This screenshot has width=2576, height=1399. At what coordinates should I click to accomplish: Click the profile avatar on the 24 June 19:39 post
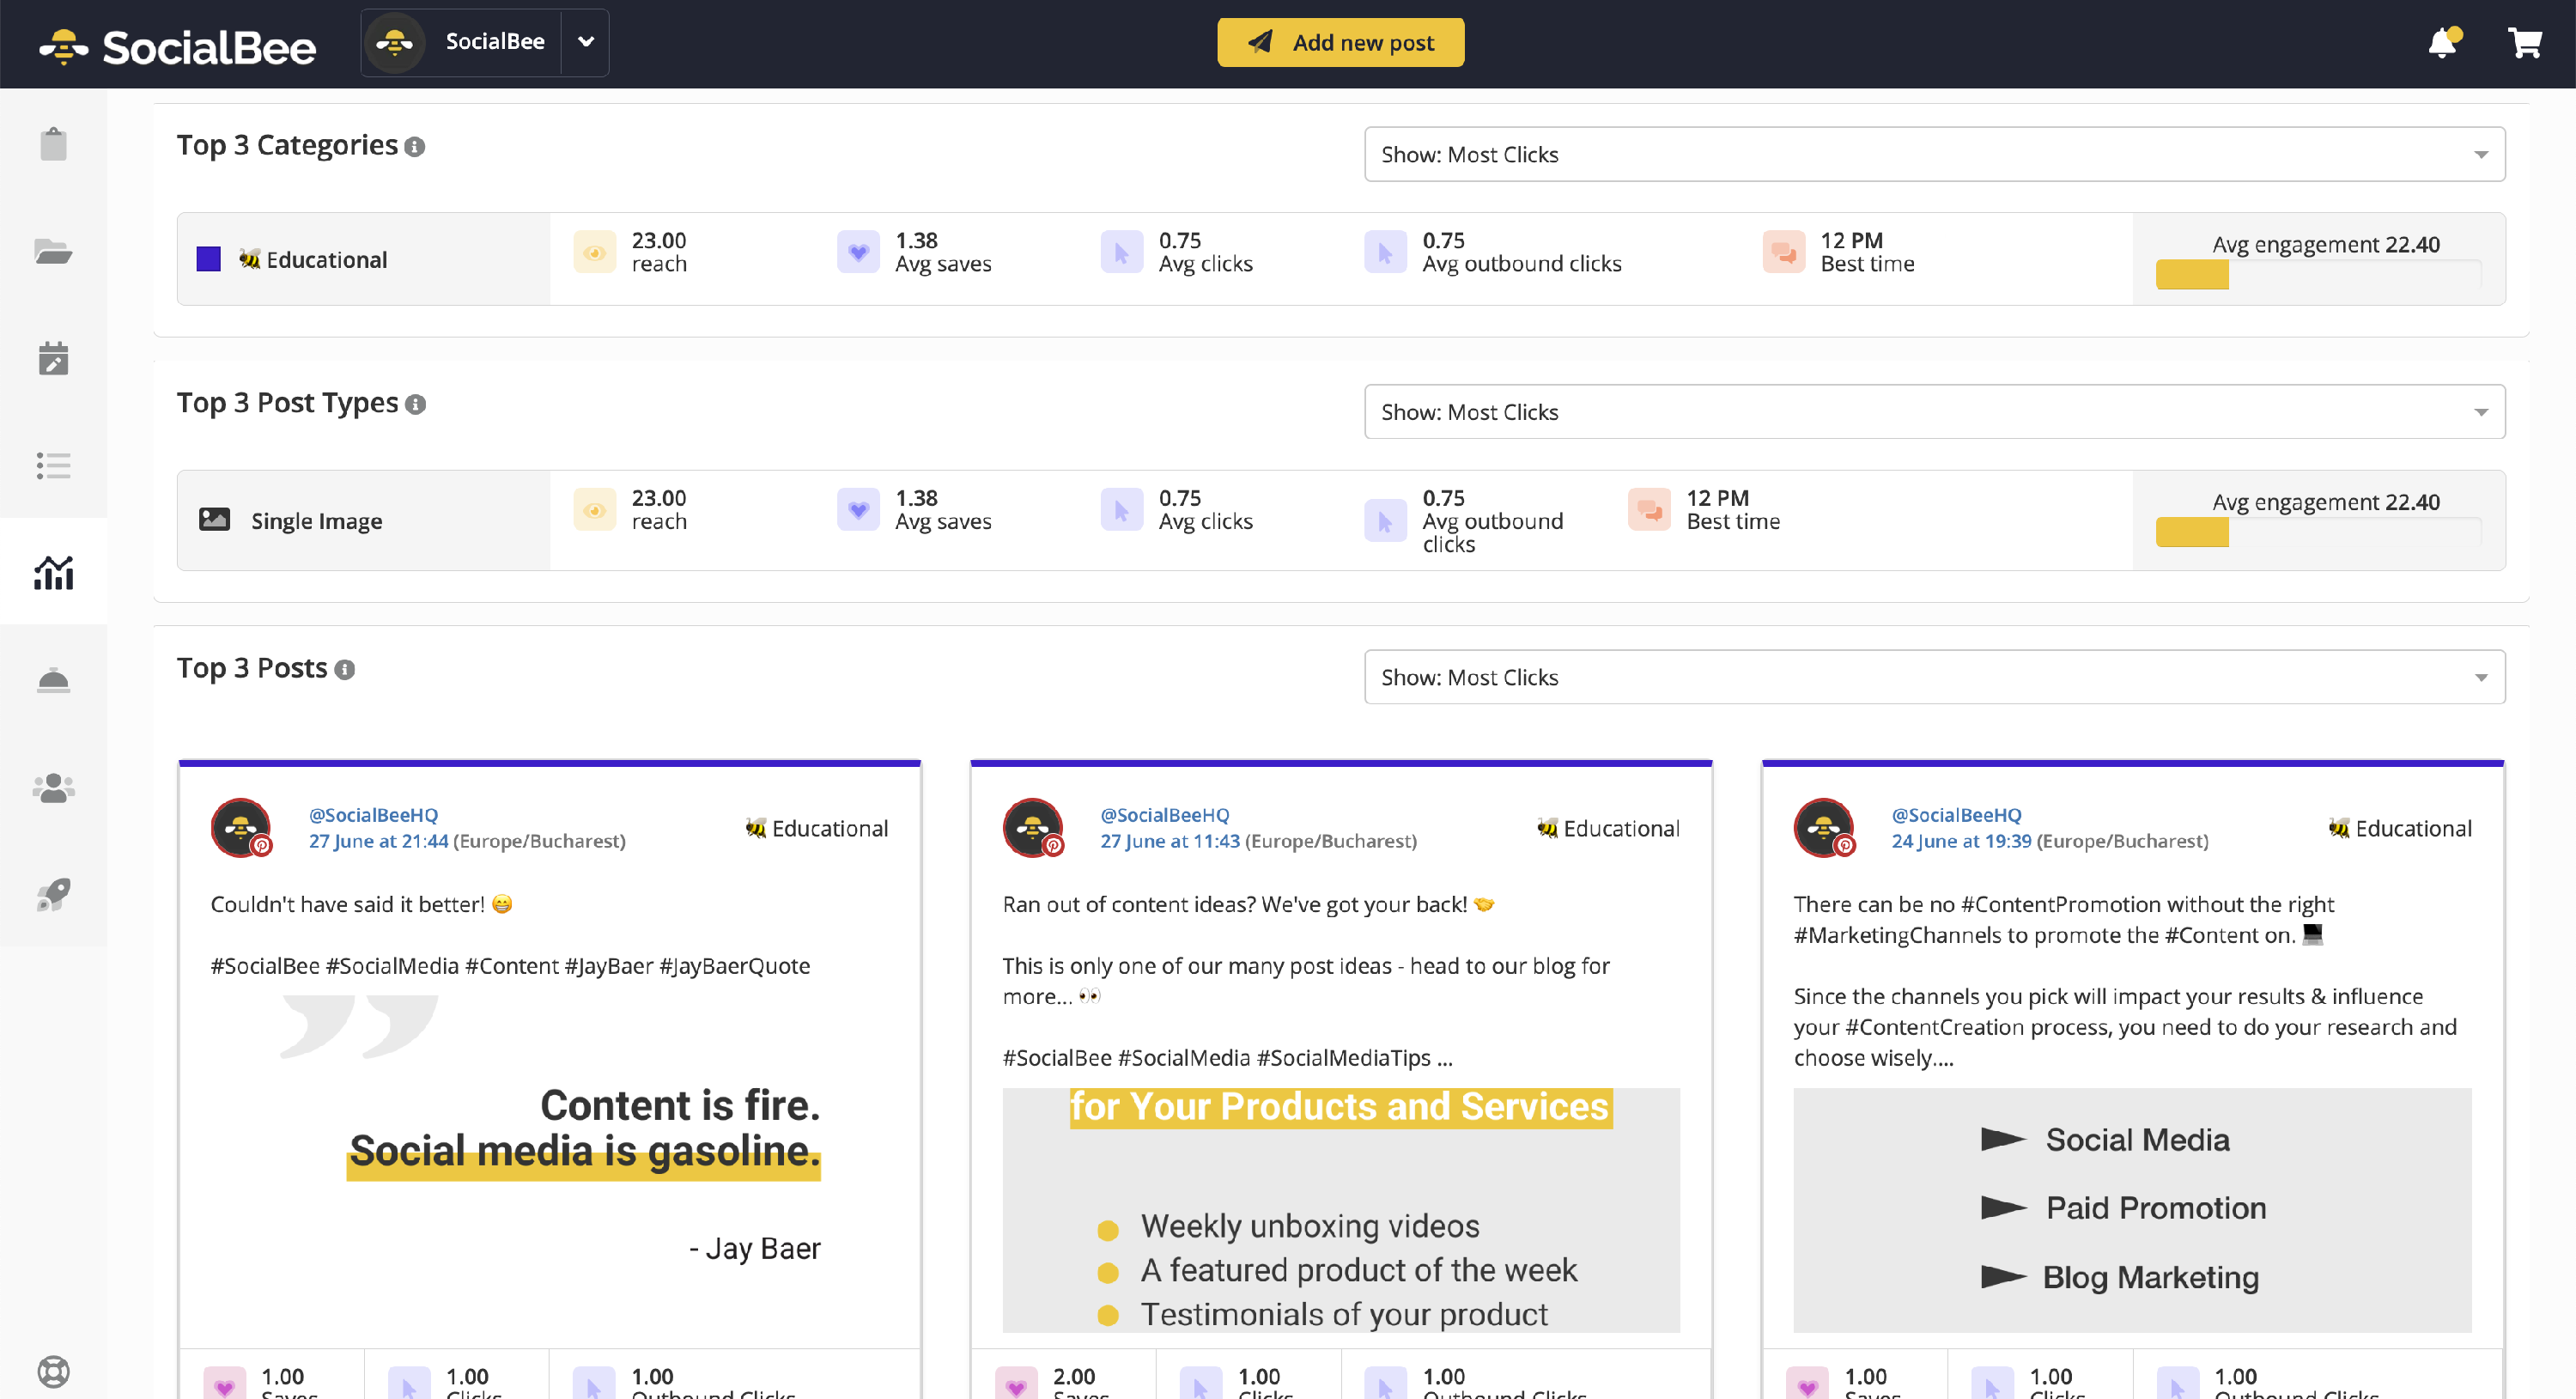click(x=1824, y=827)
